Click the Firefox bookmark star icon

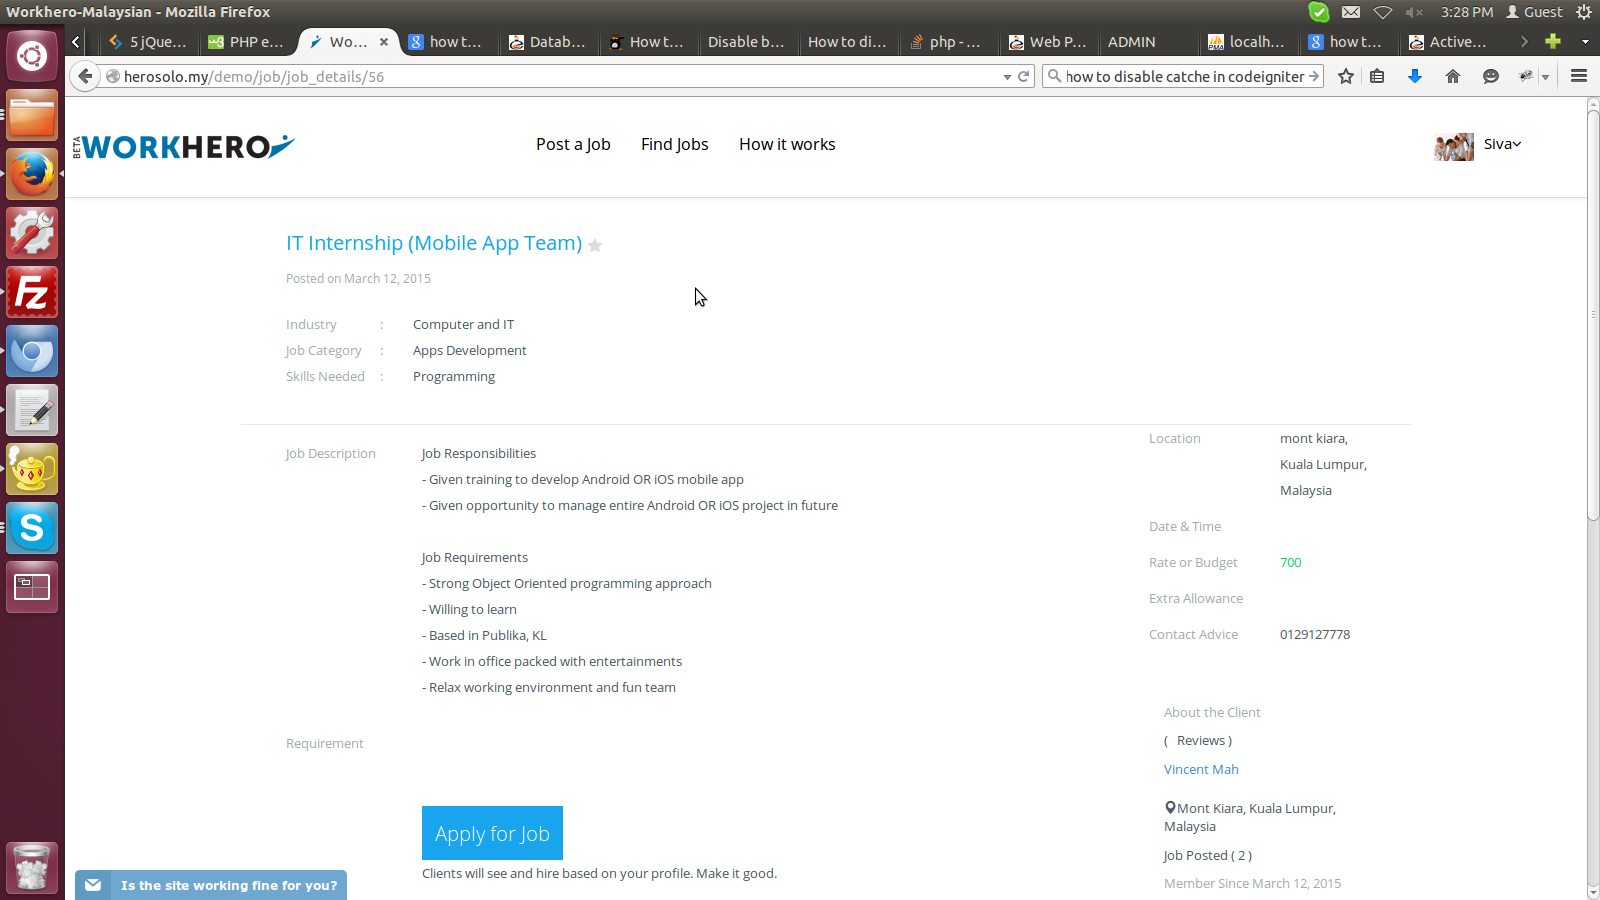tap(1346, 76)
